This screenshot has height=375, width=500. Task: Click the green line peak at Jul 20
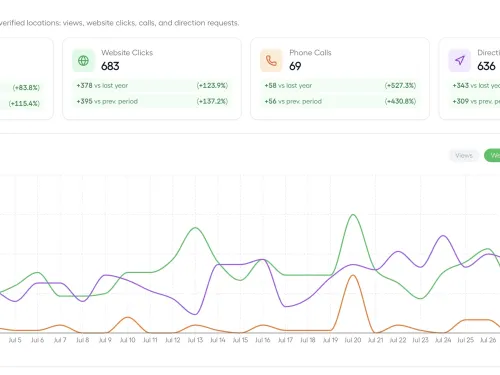(x=353, y=215)
